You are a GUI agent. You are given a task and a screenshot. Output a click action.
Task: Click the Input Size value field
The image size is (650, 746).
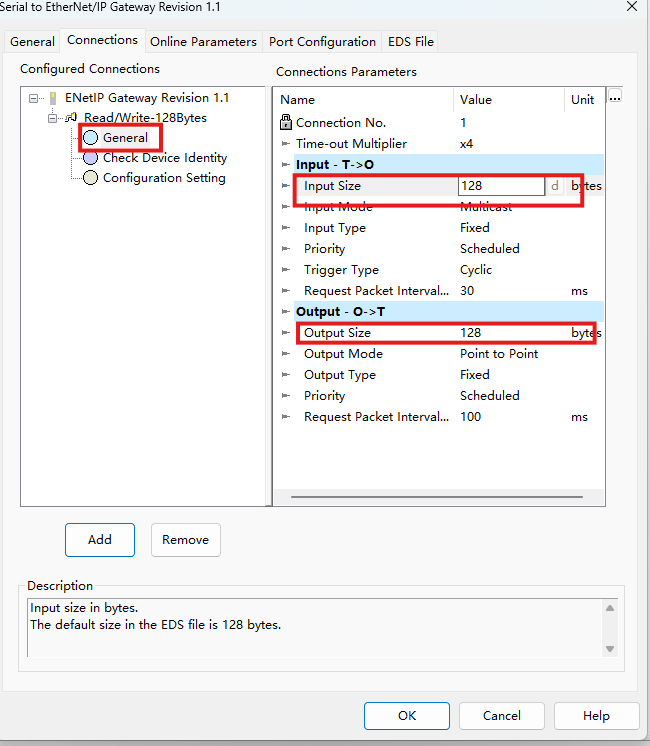pos(501,186)
